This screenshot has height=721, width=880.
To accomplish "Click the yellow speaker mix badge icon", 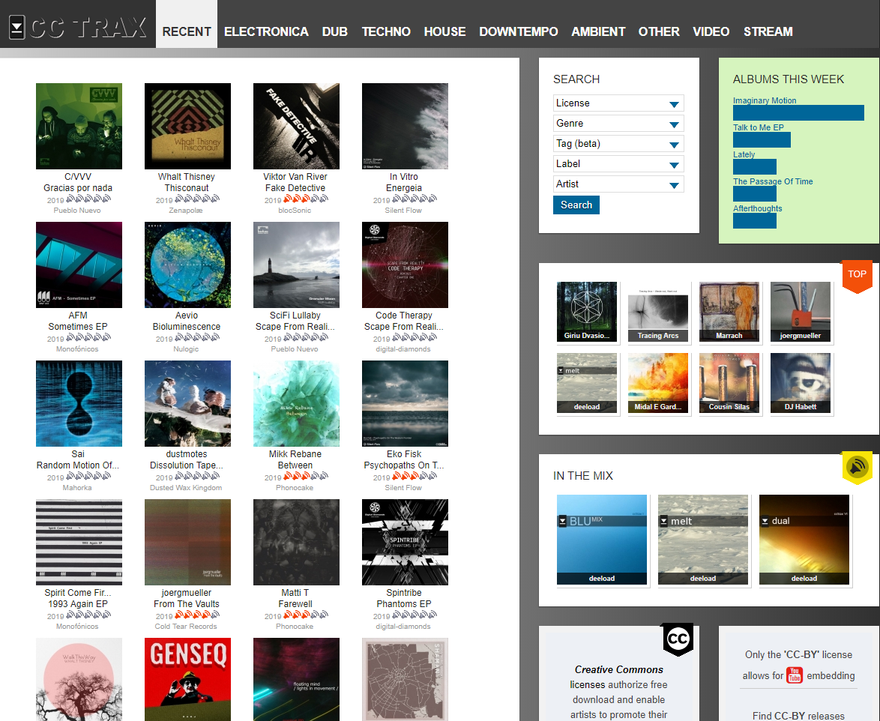I will 857,467.
